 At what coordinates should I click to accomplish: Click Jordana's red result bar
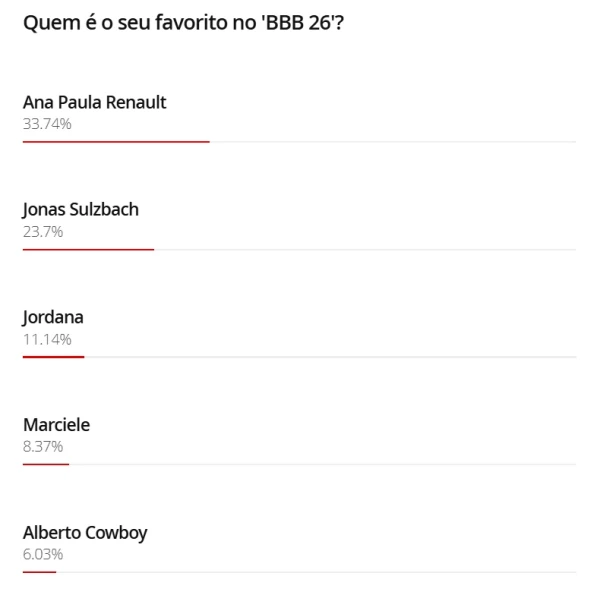(54, 357)
